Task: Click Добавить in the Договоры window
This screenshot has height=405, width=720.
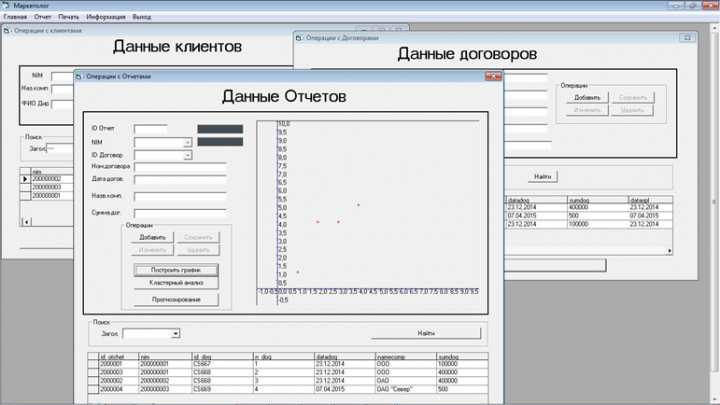Action: 587,97
